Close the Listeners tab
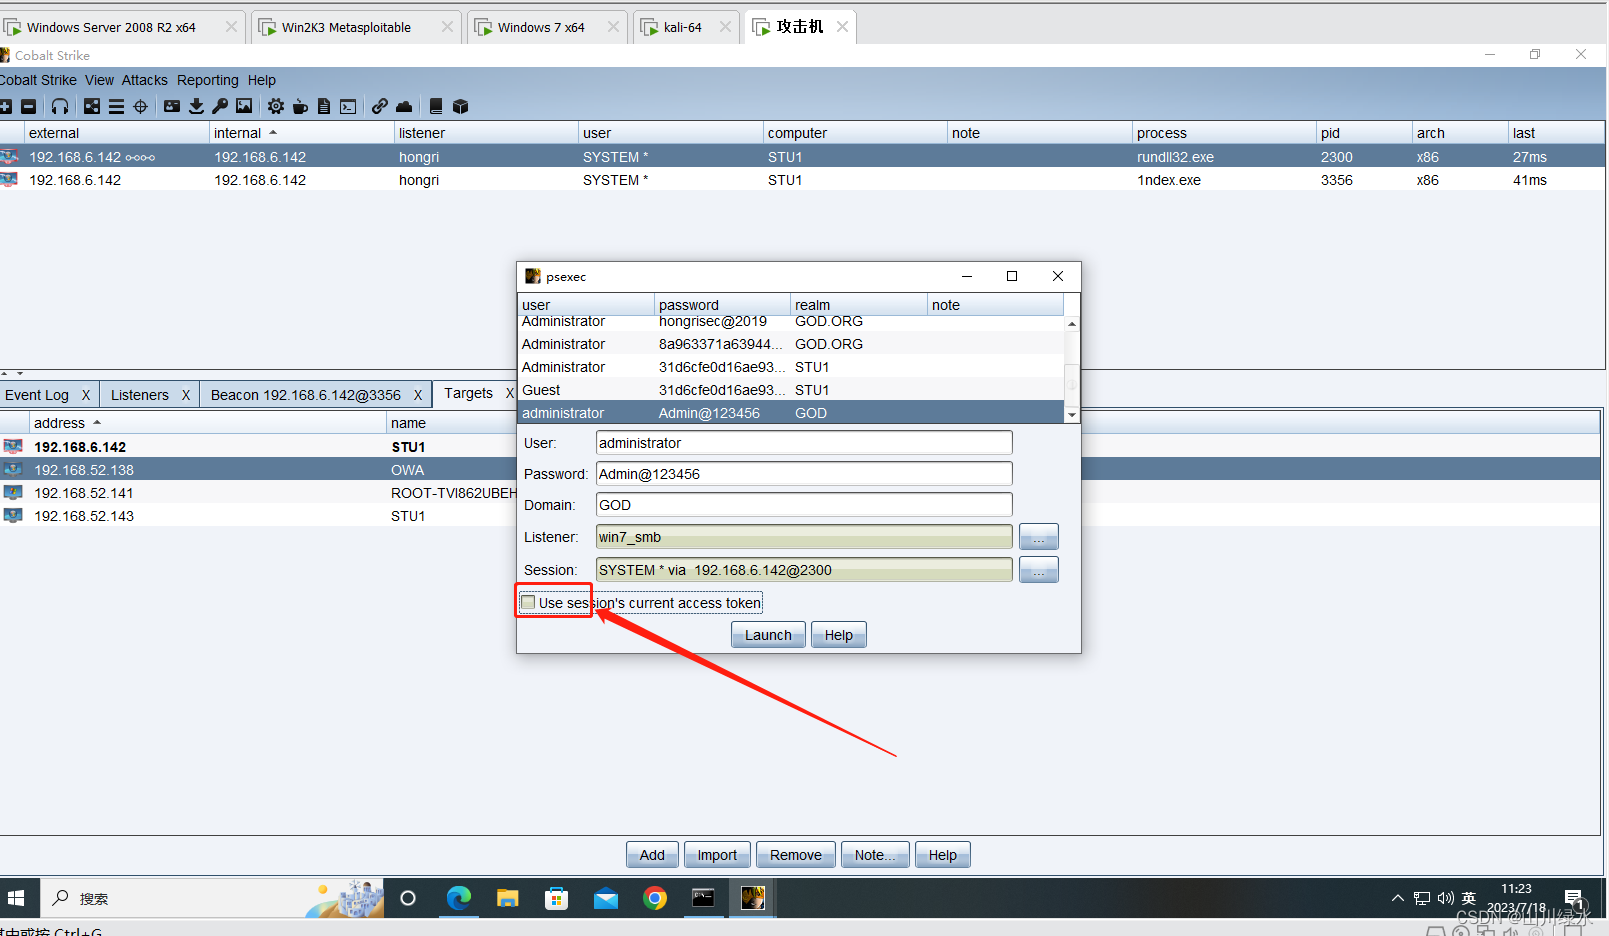1609x936 pixels. (x=185, y=395)
